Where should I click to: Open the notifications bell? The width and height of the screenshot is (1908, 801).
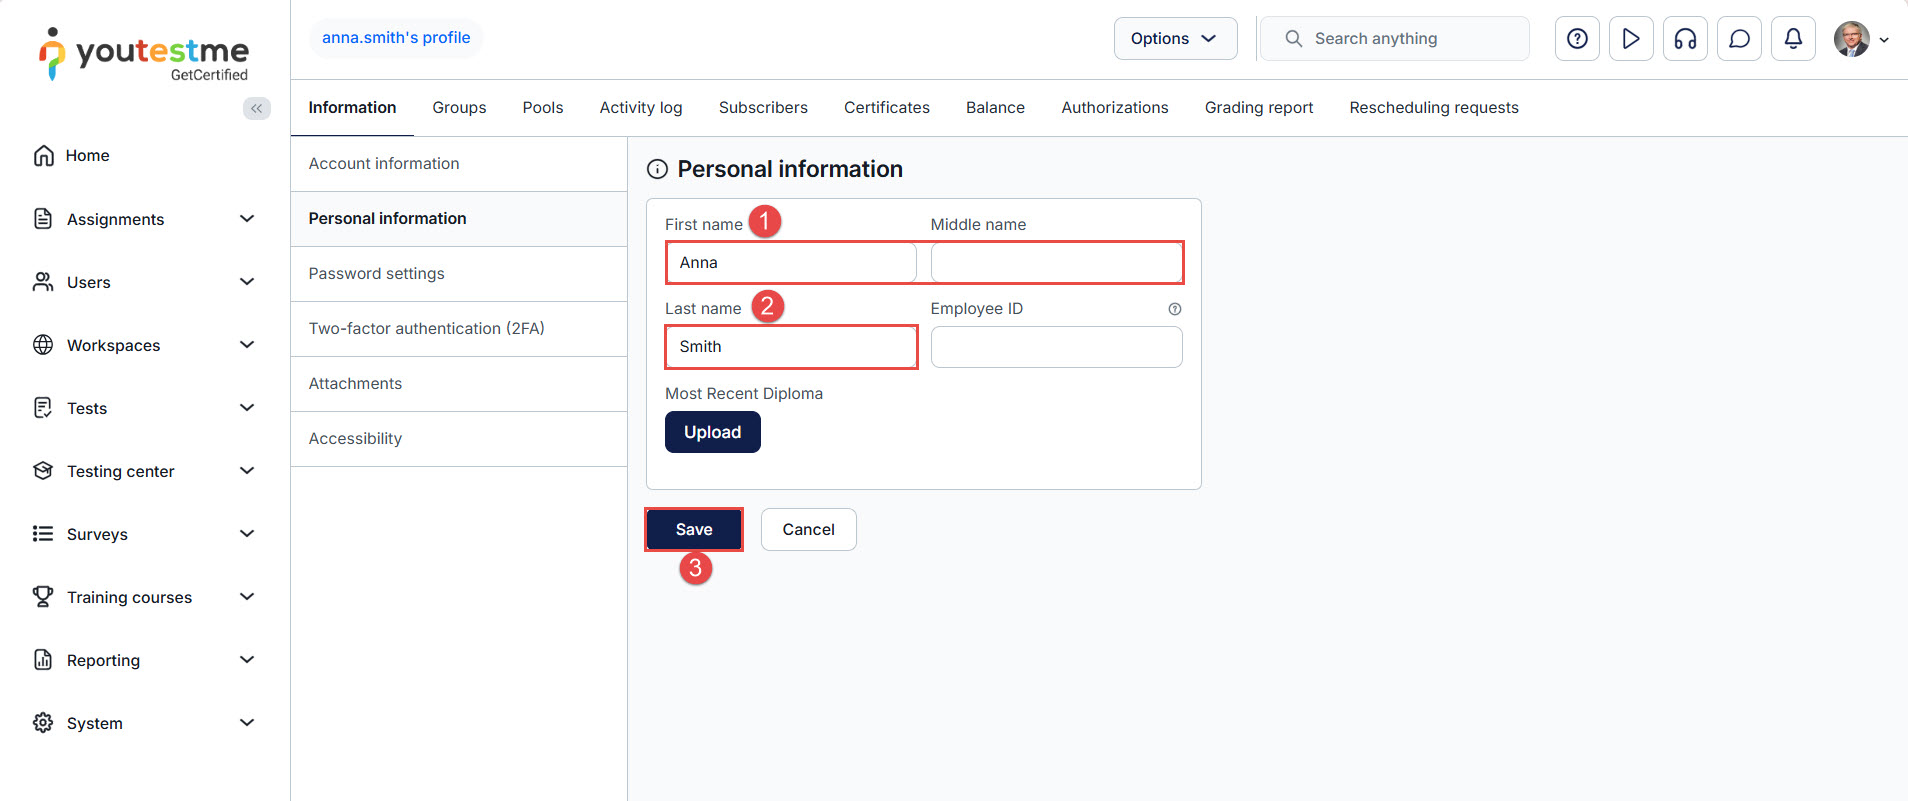1793,39
